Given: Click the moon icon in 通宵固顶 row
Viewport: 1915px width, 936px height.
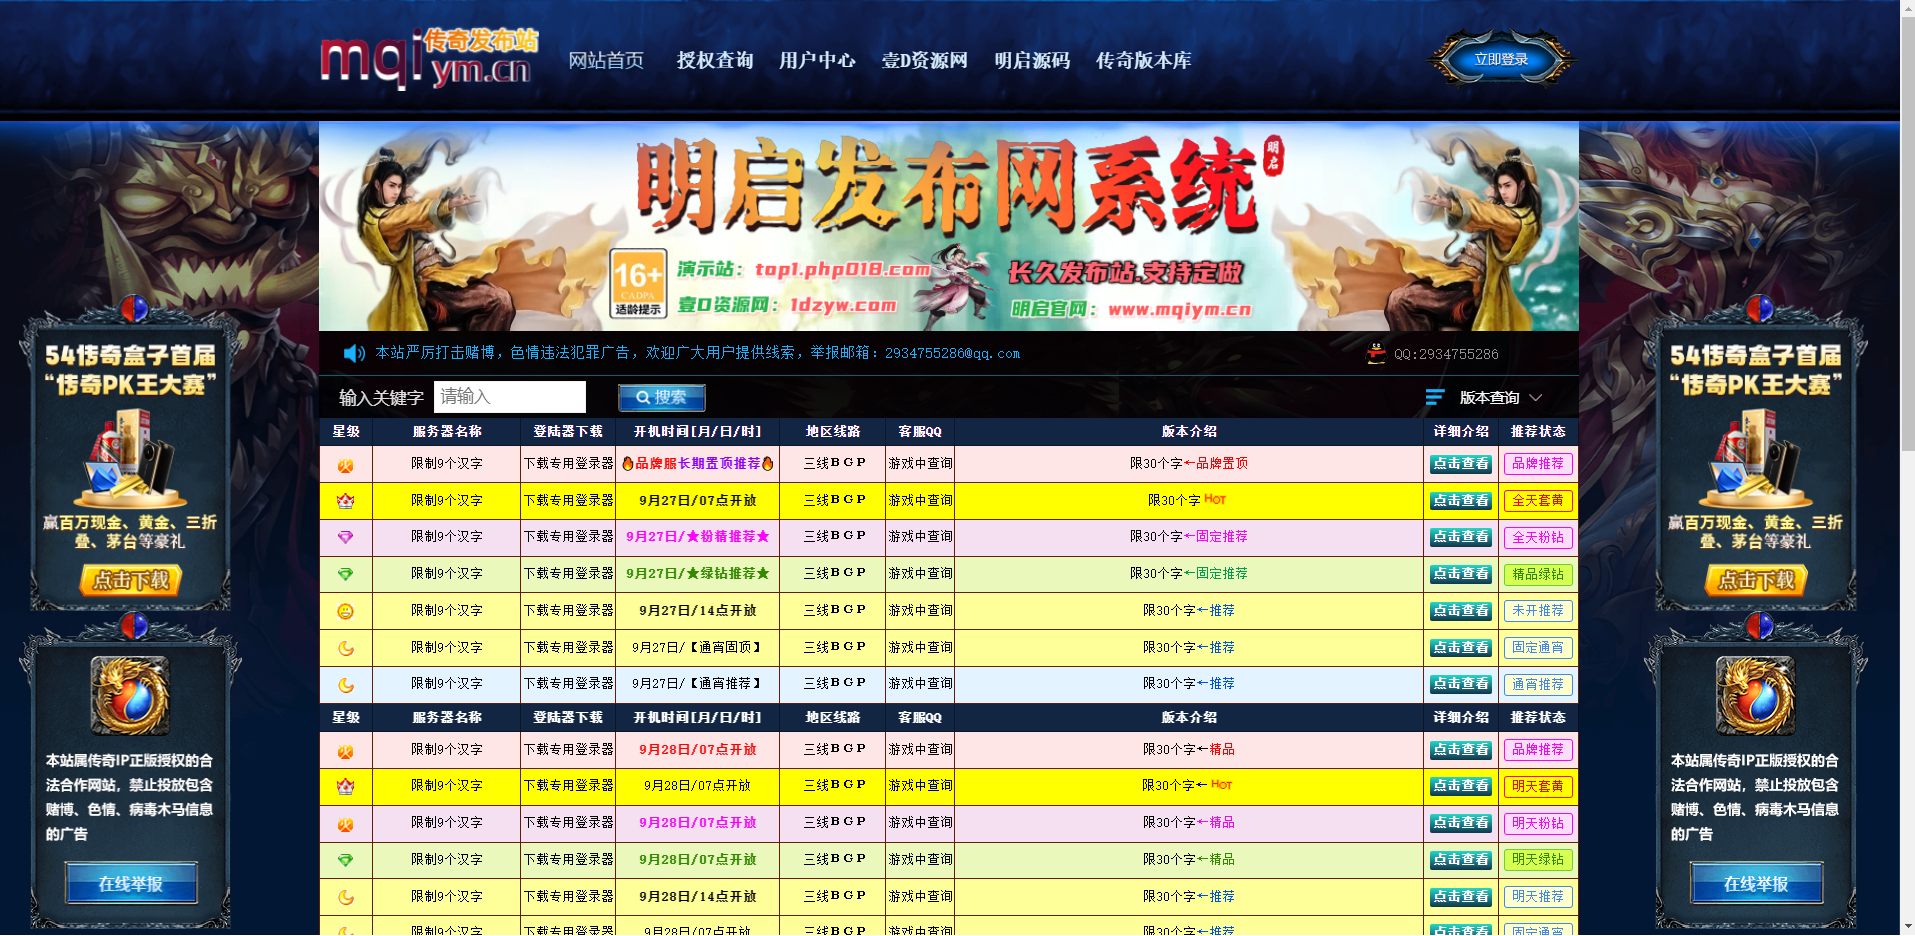Looking at the screenshot, I should pyautogui.click(x=345, y=648).
